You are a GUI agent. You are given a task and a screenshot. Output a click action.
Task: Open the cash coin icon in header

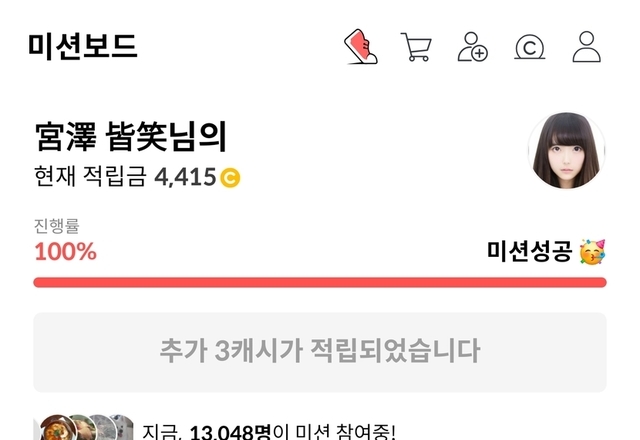pyautogui.click(x=529, y=47)
